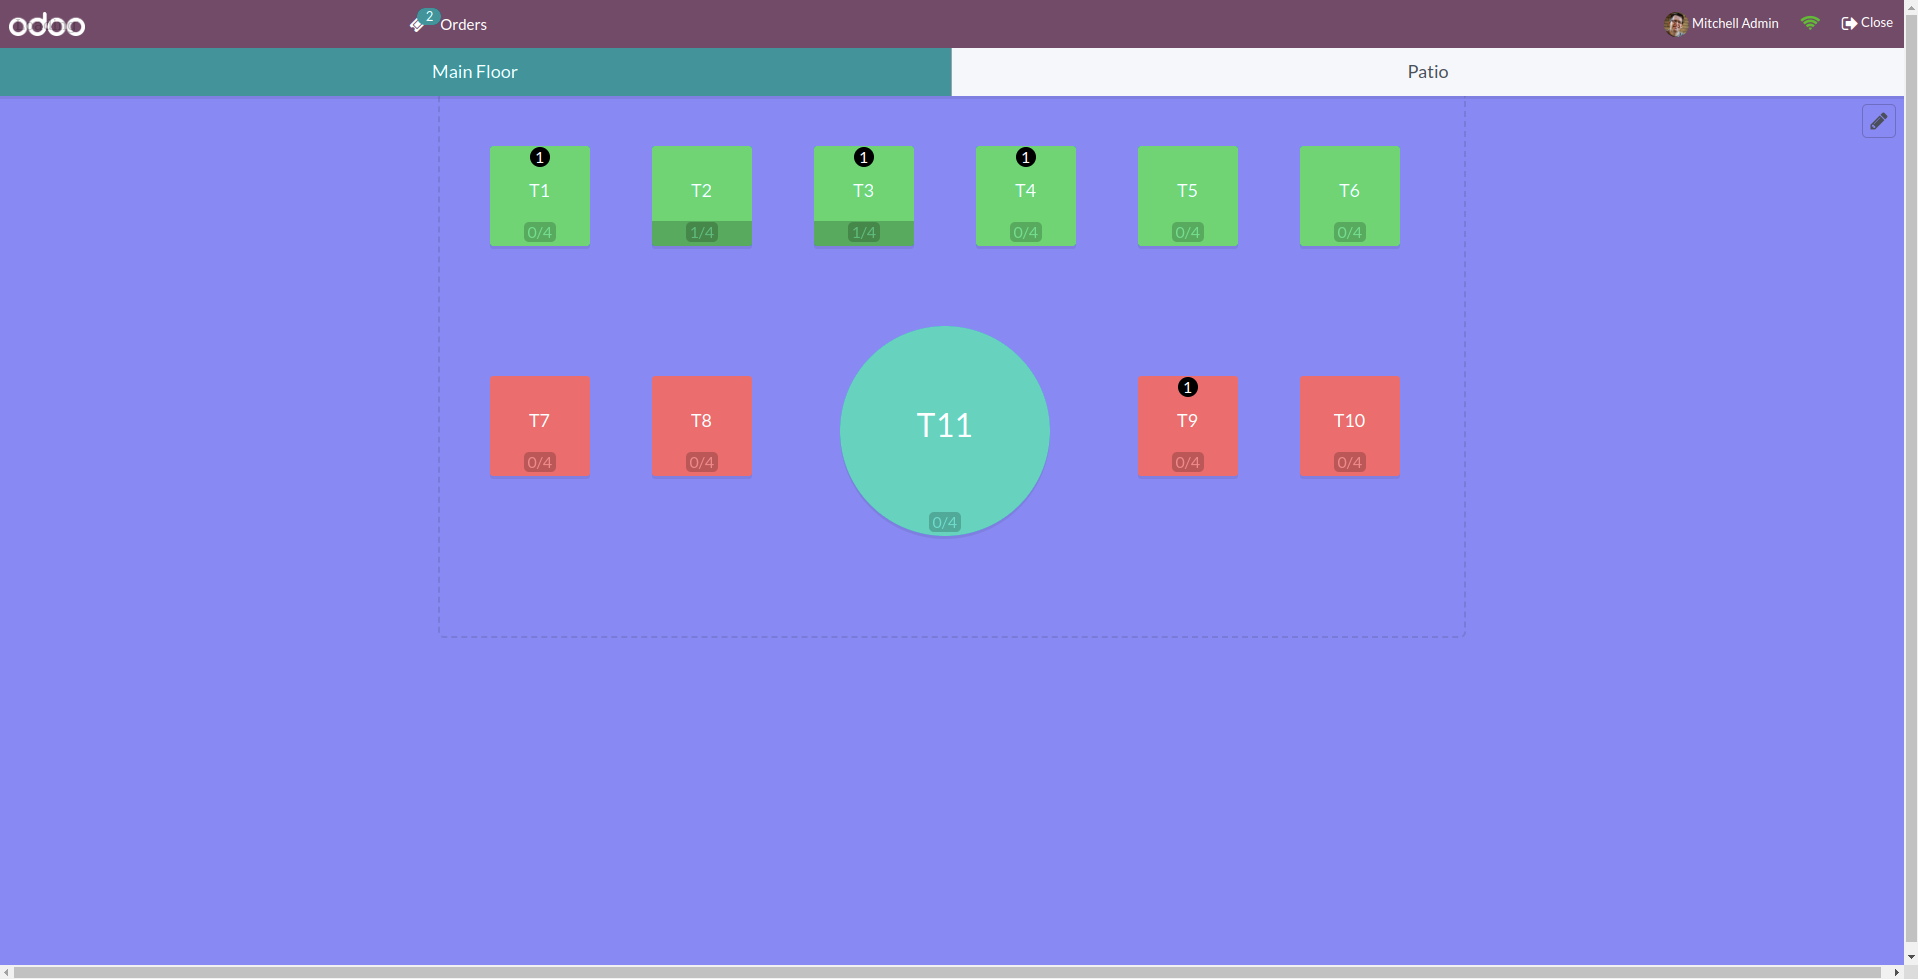Select table T2
This screenshot has height=979, width=1918.
coord(702,196)
